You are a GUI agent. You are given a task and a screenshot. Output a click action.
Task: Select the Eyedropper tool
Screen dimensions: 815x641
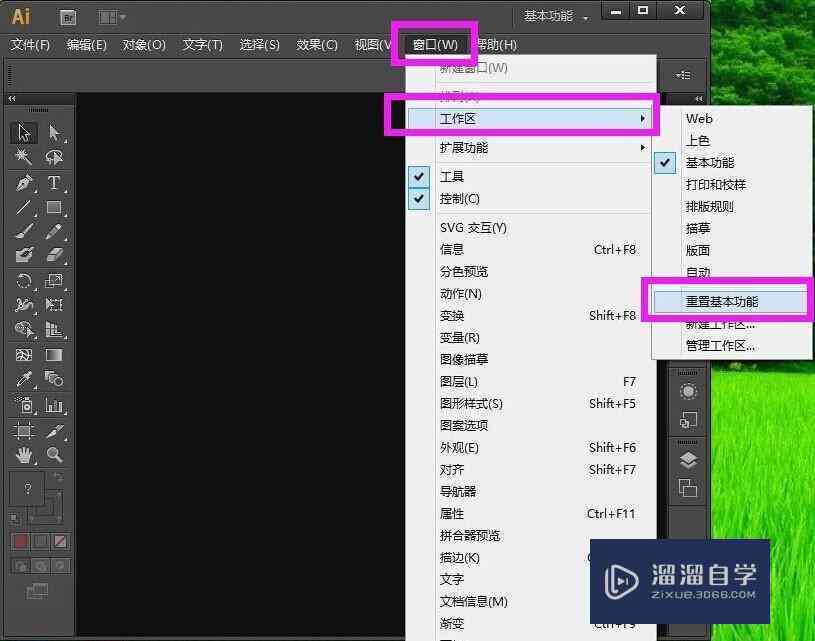[24, 379]
